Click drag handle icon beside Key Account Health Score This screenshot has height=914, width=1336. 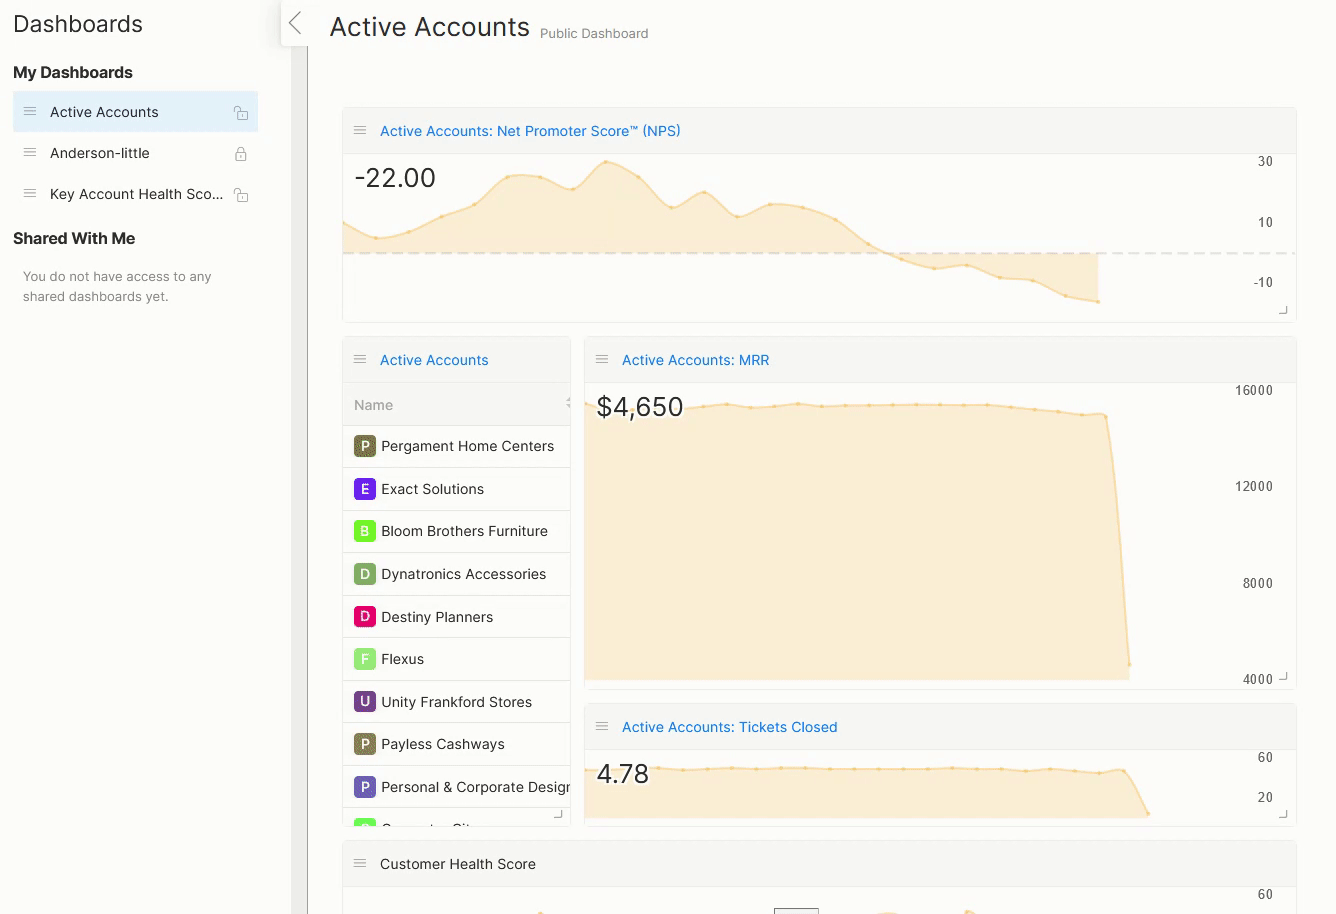click(30, 193)
